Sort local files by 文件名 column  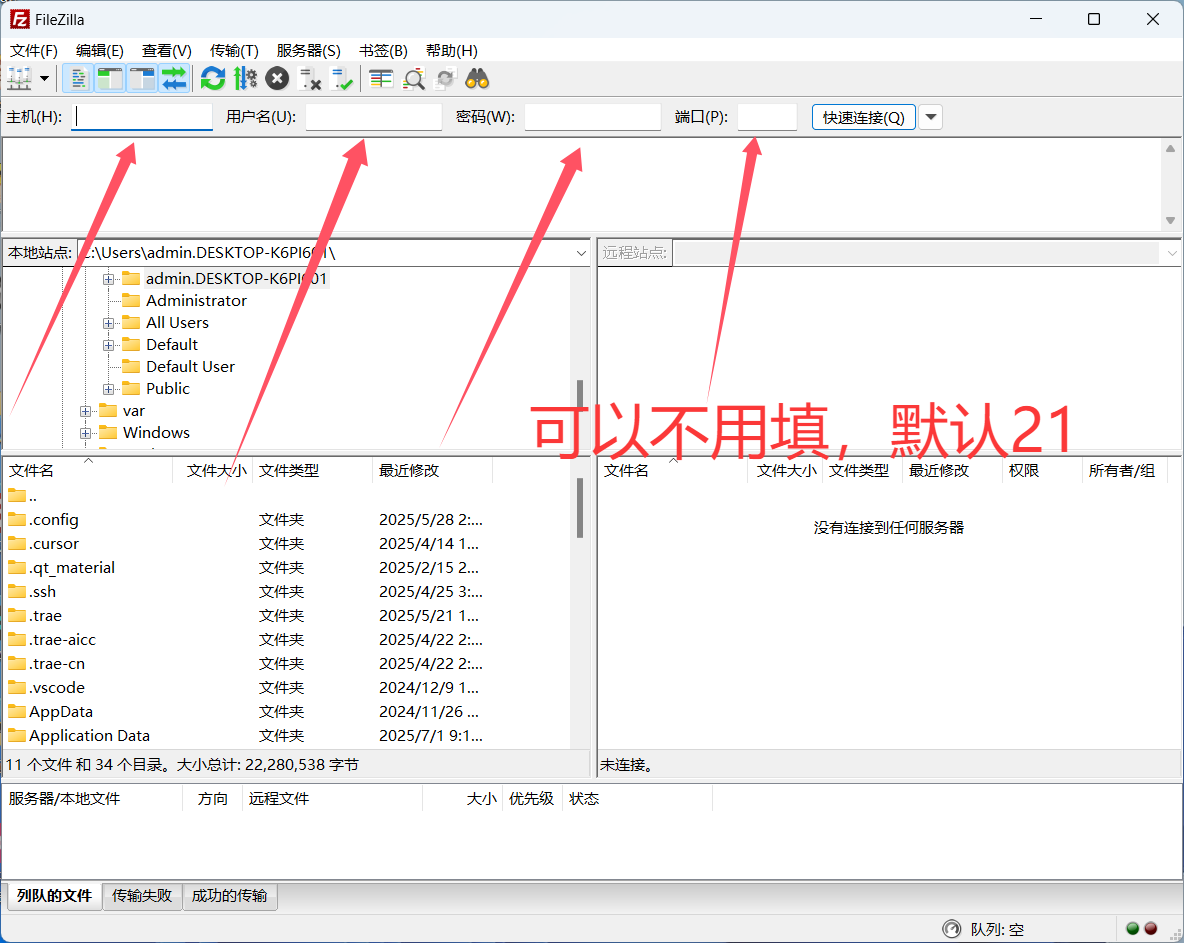[x=88, y=470]
